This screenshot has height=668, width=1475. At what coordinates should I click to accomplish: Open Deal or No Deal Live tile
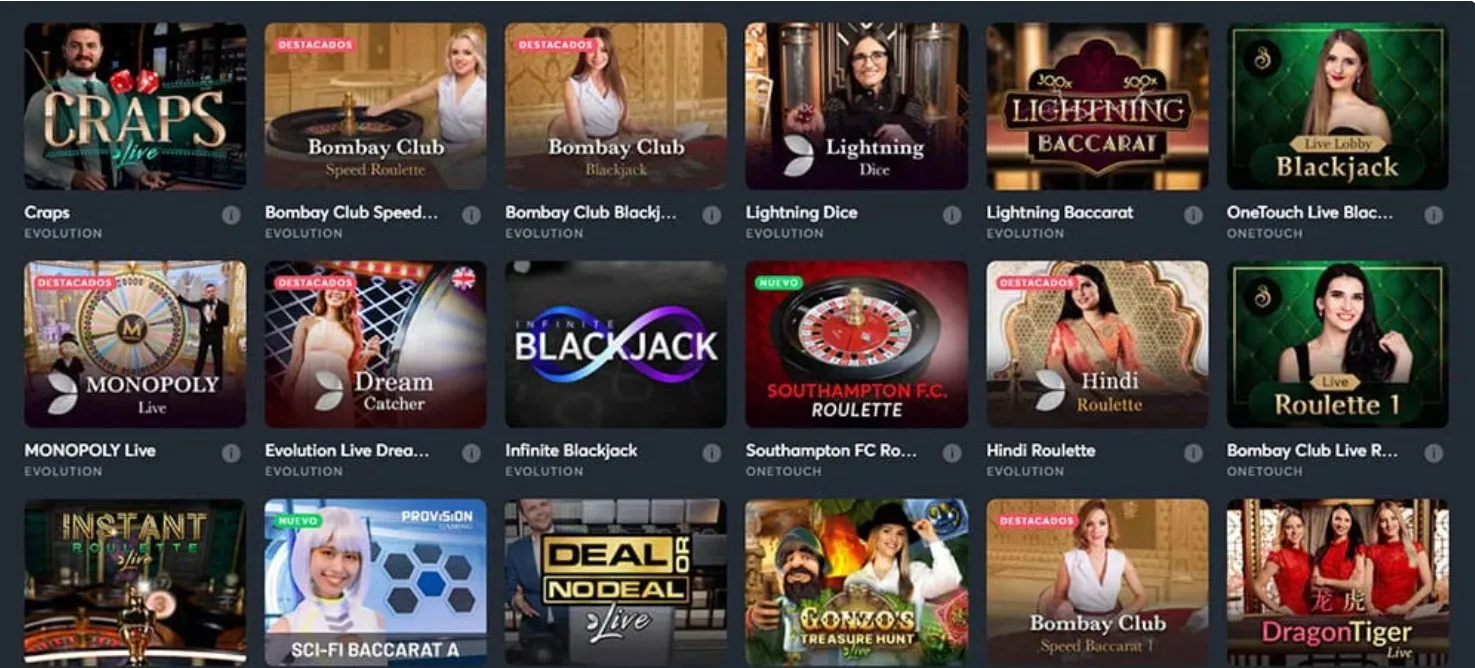[x=616, y=583]
